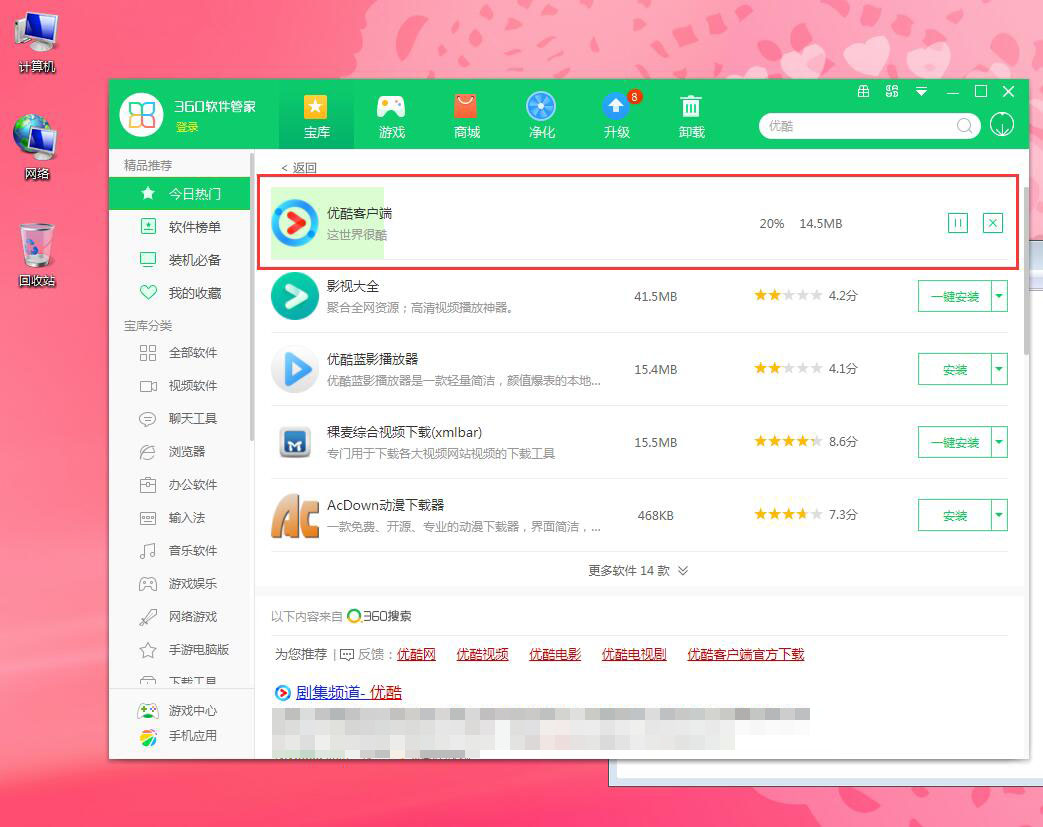Click the 优酷客户端 app icon
This screenshot has height=827, width=1043.
tap(295, 223)
